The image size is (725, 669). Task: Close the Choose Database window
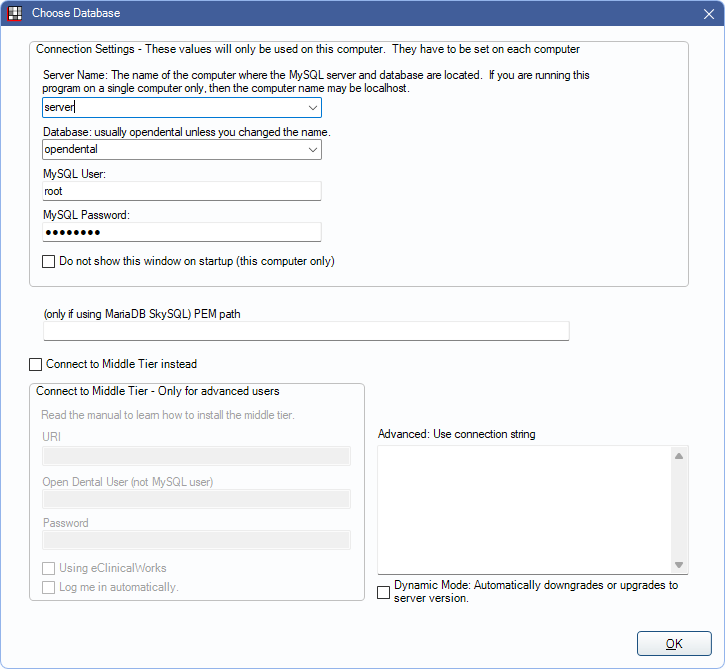[709, 13]
